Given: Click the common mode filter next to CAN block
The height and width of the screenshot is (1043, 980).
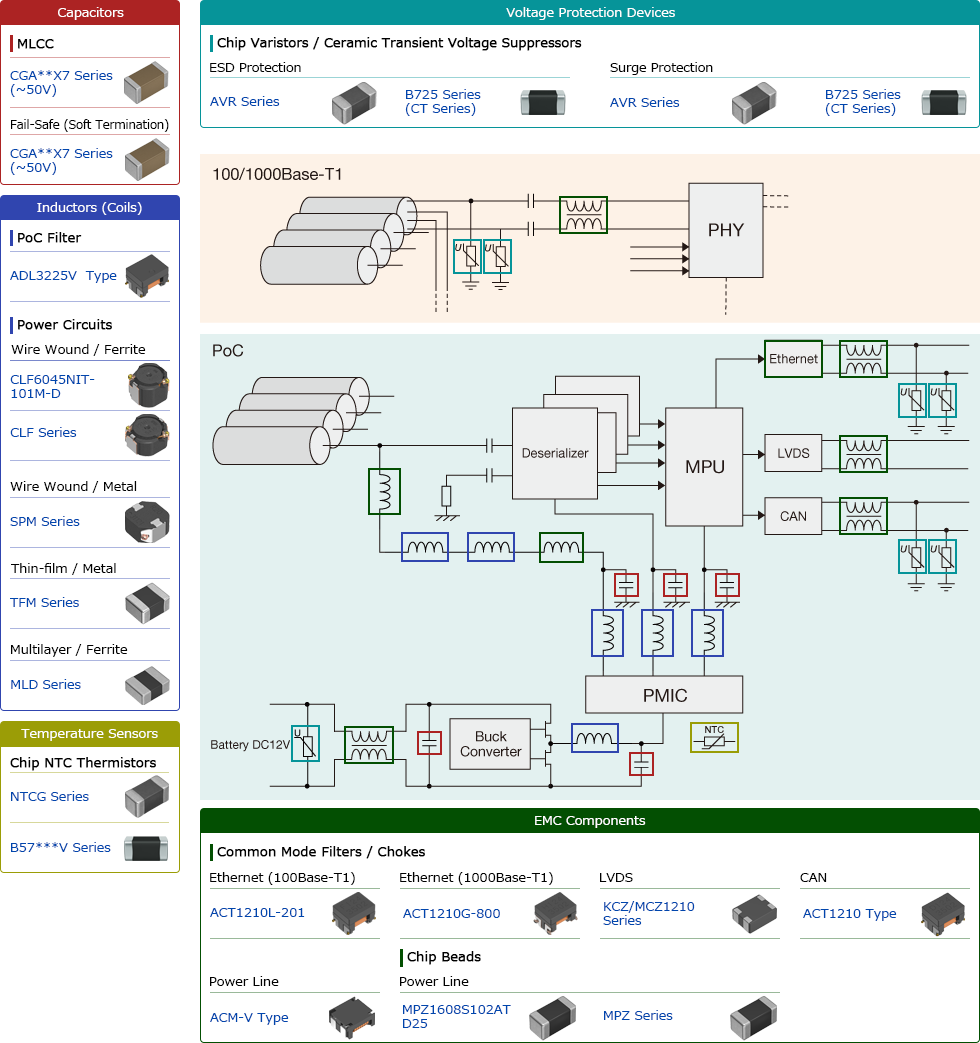Looking at the screenshot, I should pos(863,516).
